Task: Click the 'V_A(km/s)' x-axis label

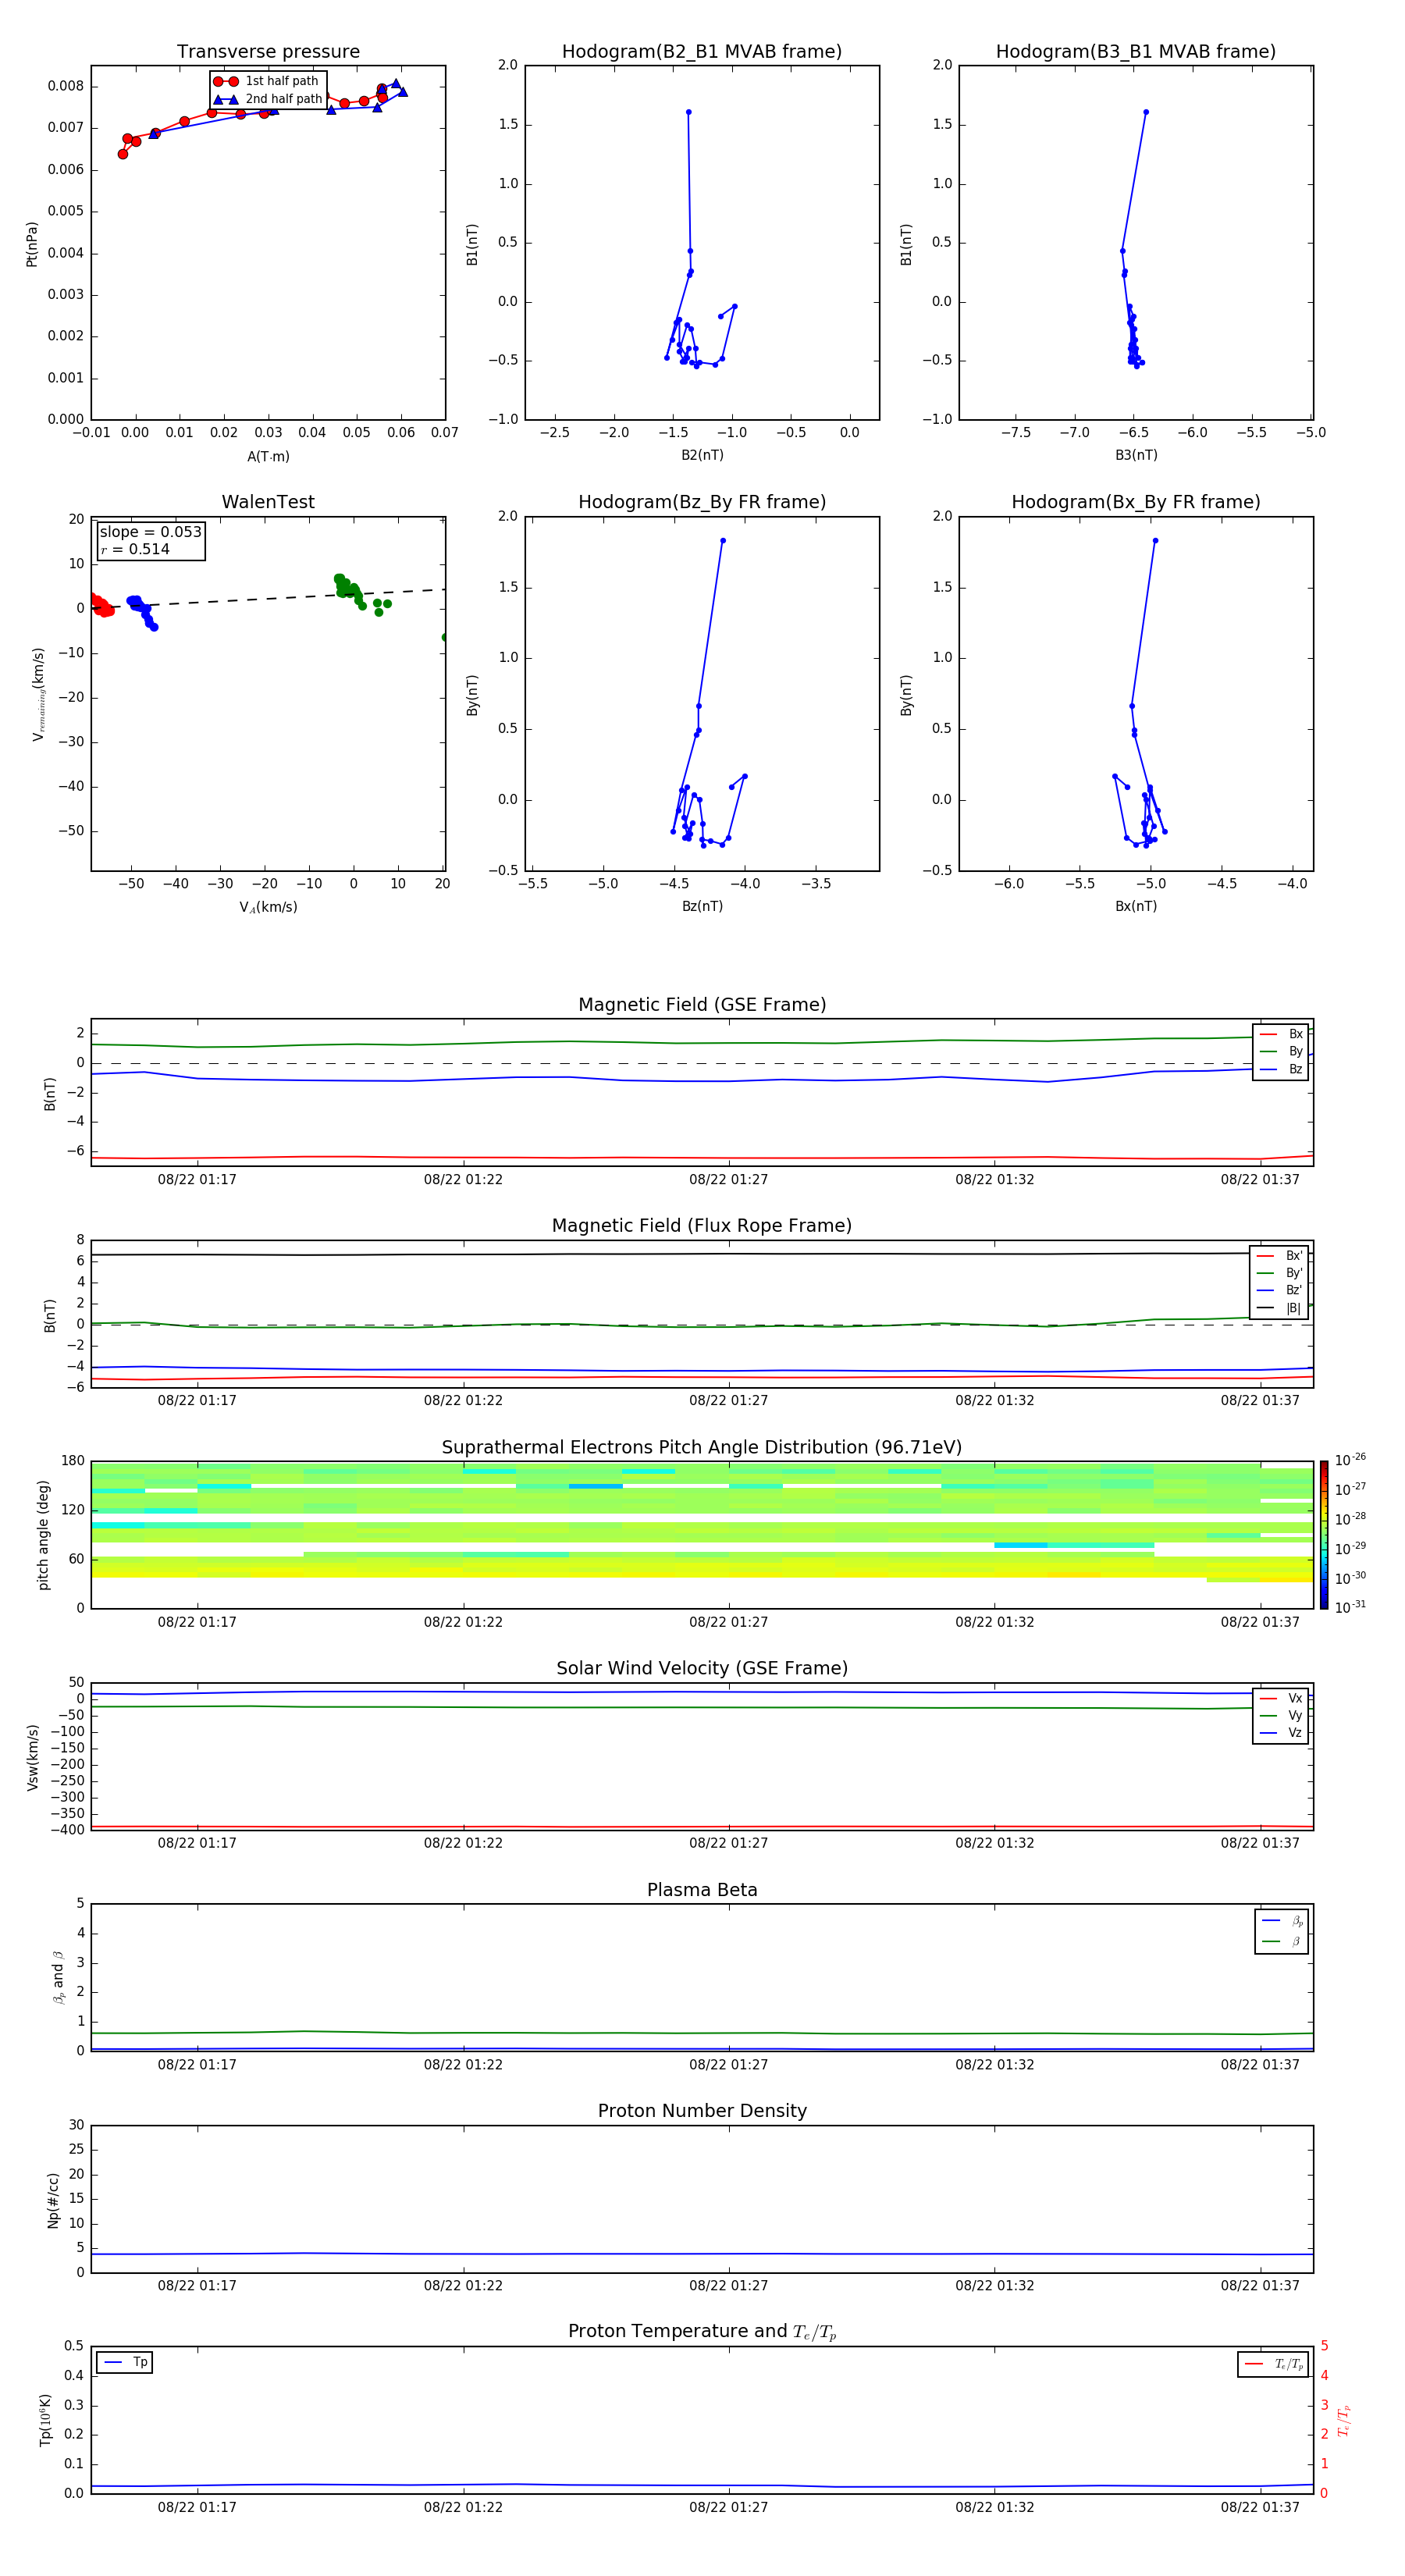Action: point(268,907)
